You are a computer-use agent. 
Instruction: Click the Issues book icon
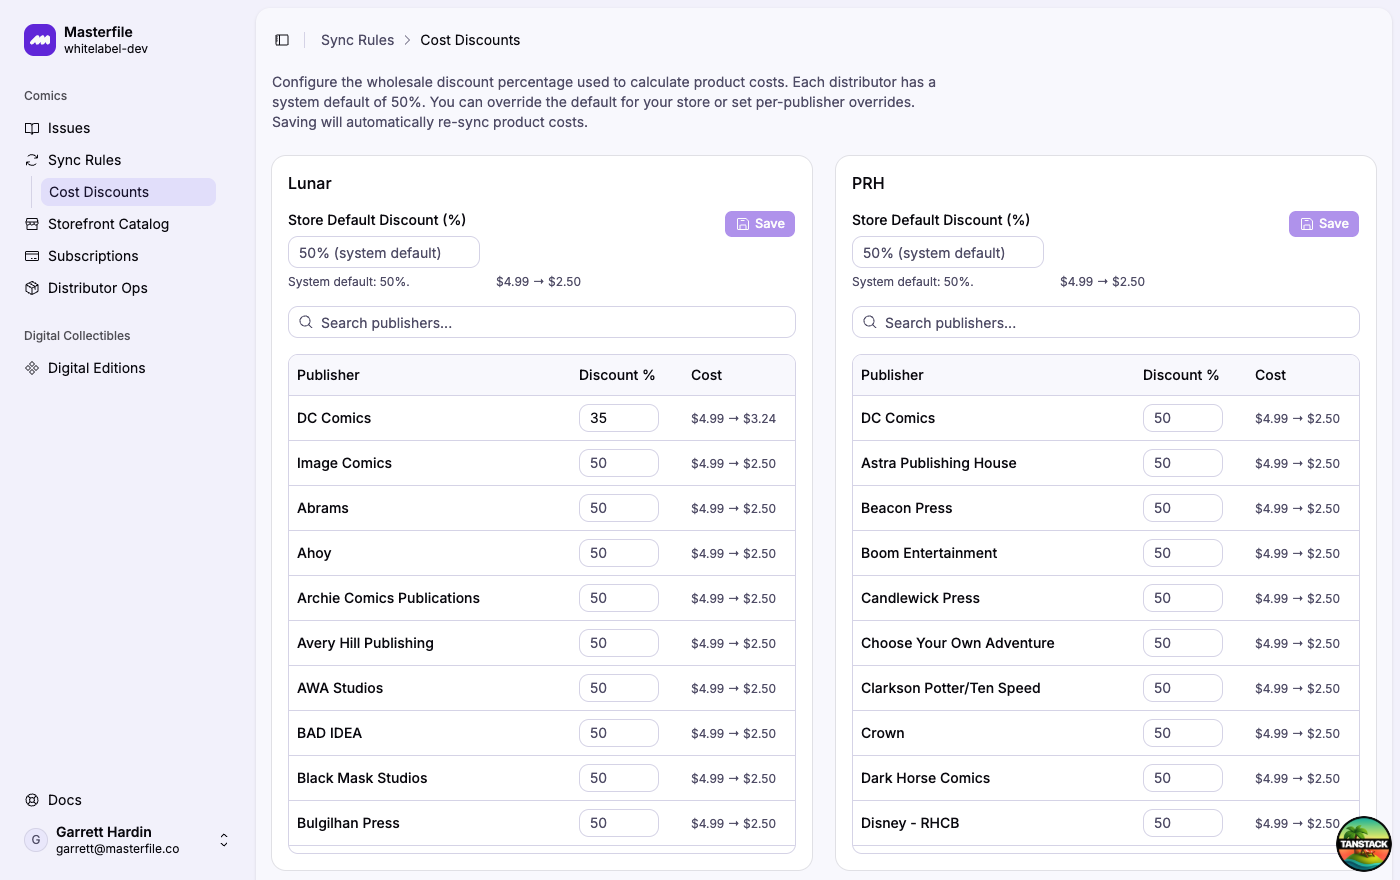pos(32,128)
